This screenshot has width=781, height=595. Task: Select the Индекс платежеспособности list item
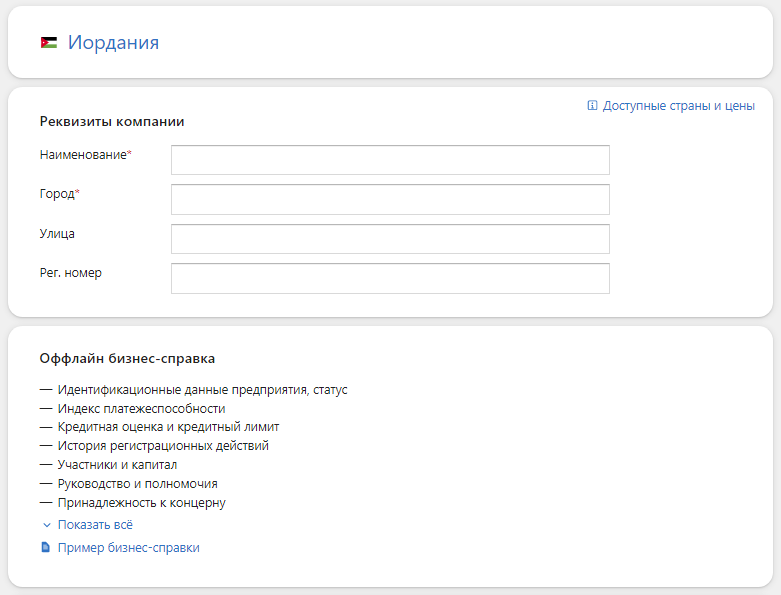(141, 409)
